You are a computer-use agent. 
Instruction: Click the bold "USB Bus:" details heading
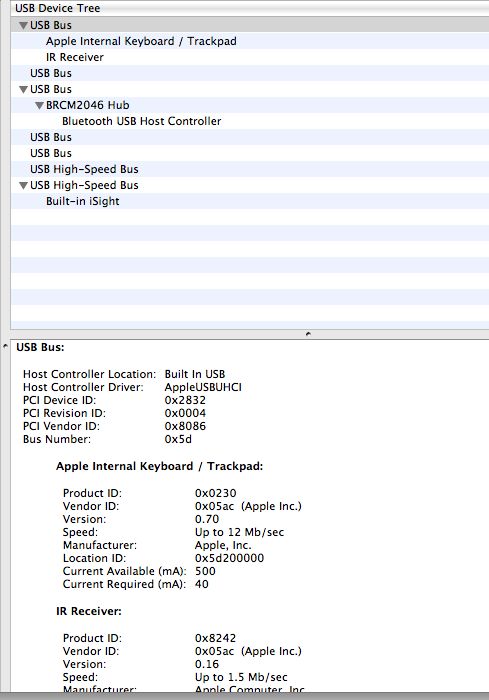pos(40,347)
